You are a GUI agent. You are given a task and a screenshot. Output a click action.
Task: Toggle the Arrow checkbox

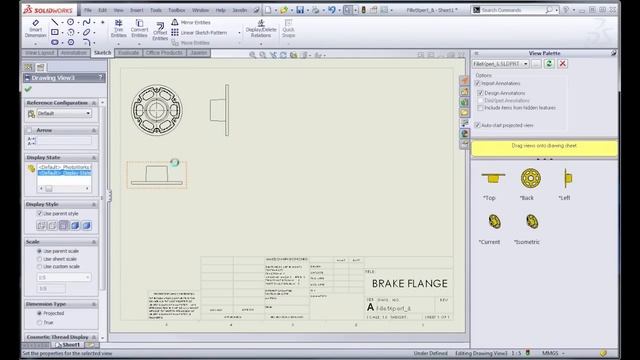(x=29, y=130)
